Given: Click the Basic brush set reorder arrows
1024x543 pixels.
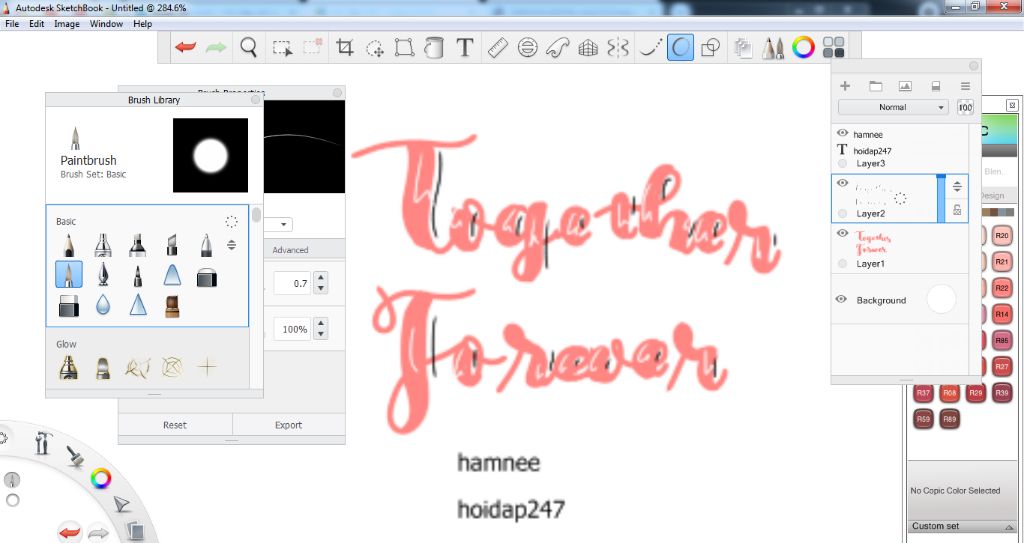Looking at the screenshot, I should tap(231, 246).
